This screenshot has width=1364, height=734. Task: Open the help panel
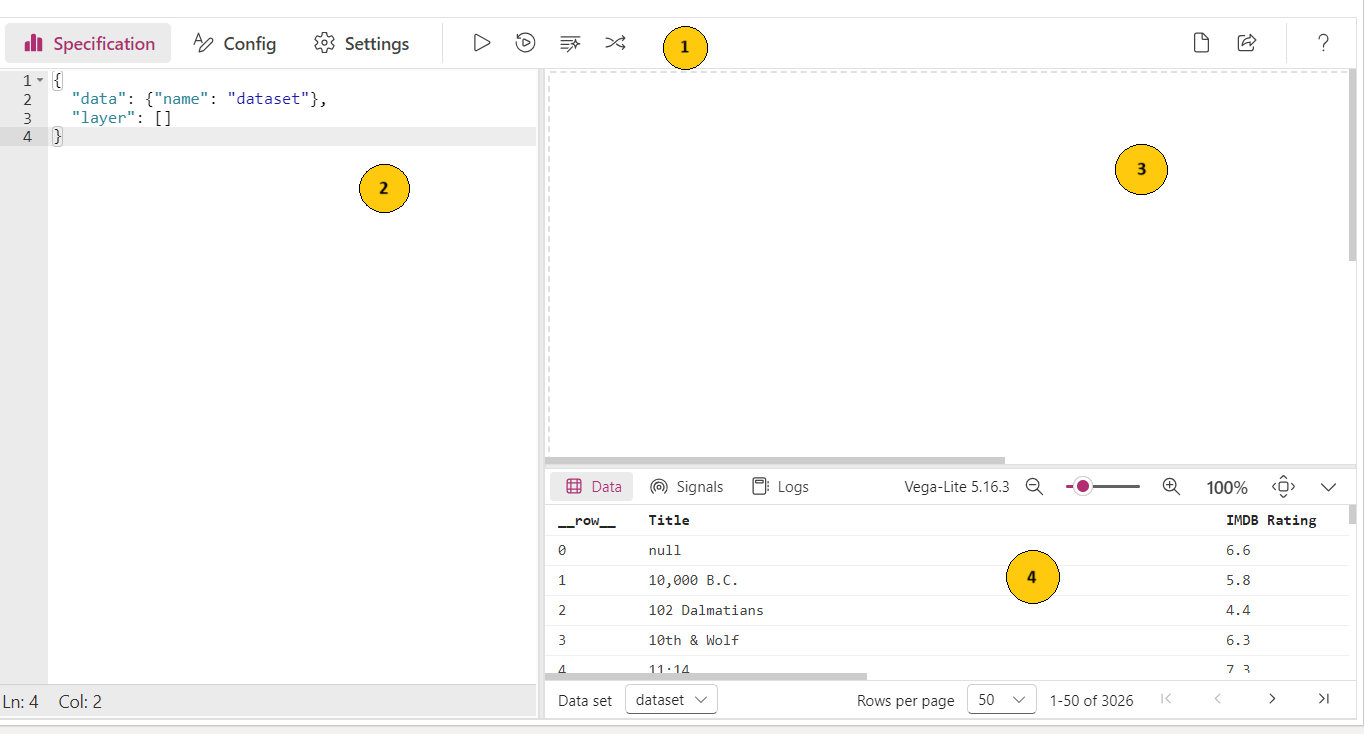pos(1322,42)
